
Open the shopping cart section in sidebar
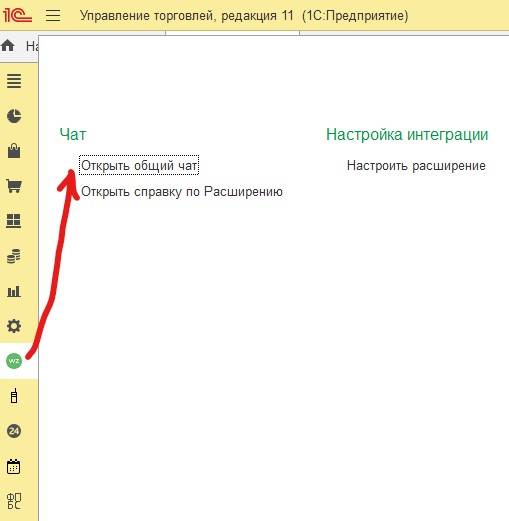[x=14, y=186]
